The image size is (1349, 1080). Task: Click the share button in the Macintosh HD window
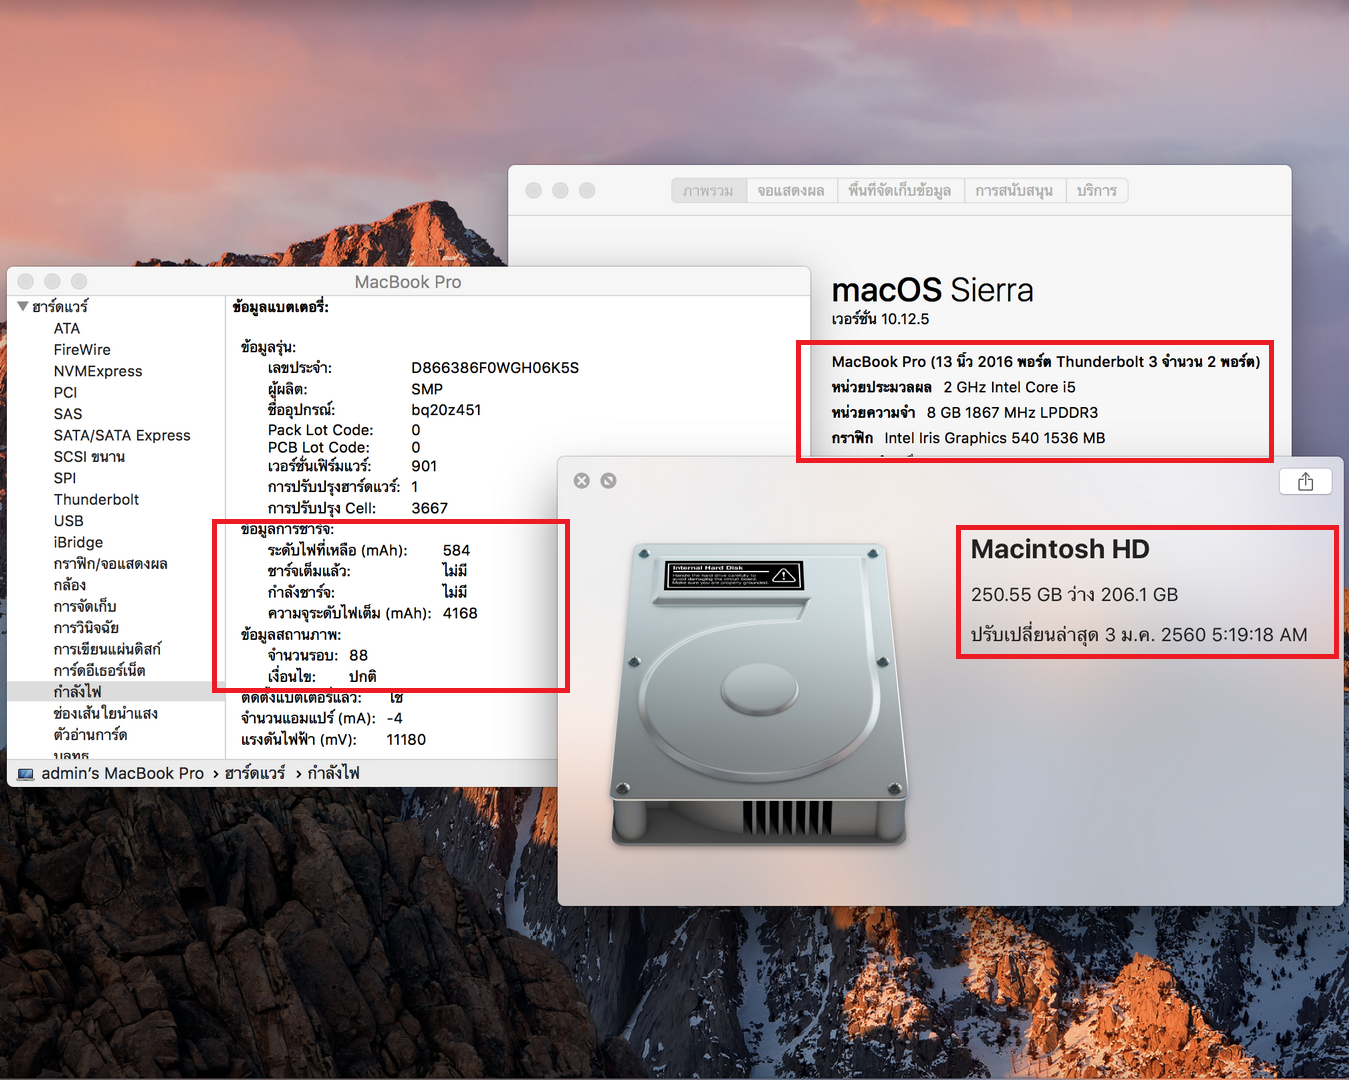pos(1305,481)
